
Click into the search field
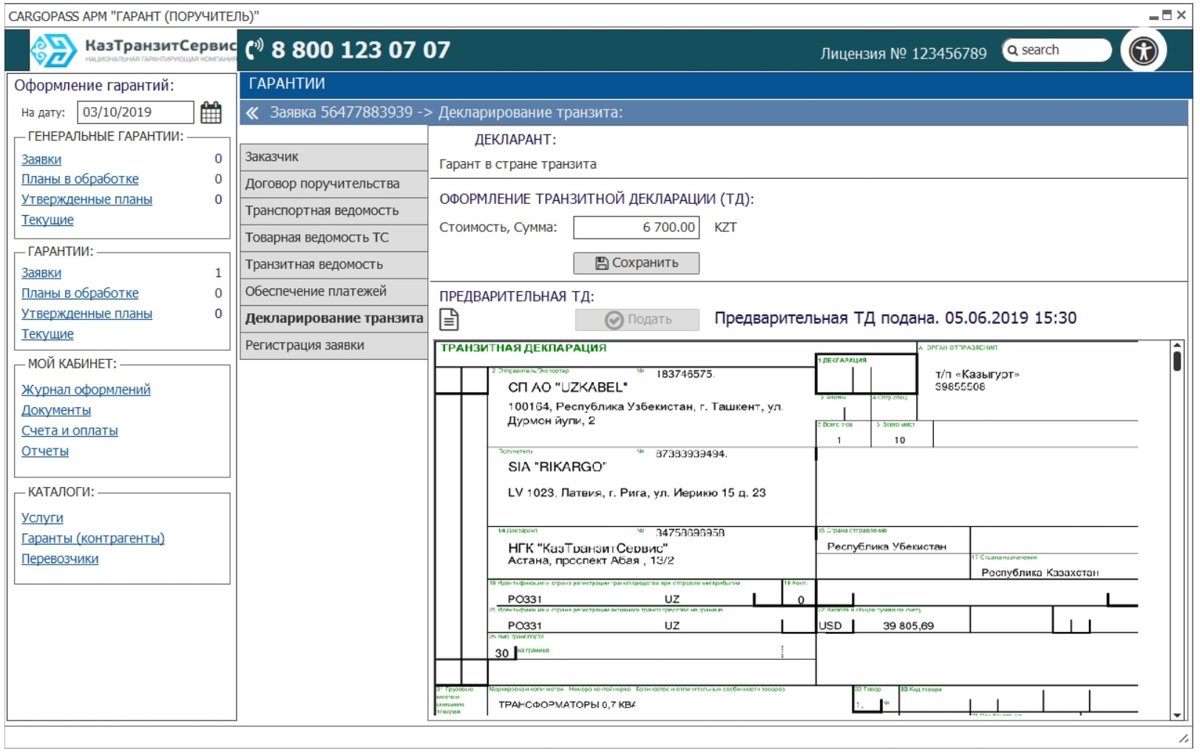(1057, 50)
